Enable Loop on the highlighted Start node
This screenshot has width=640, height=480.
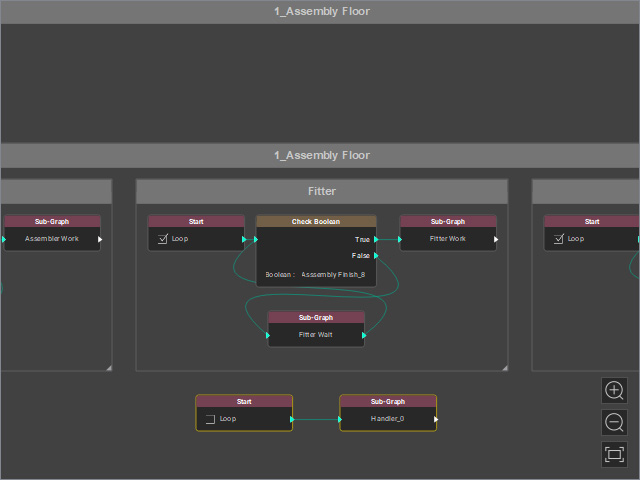tap(211, 419)
